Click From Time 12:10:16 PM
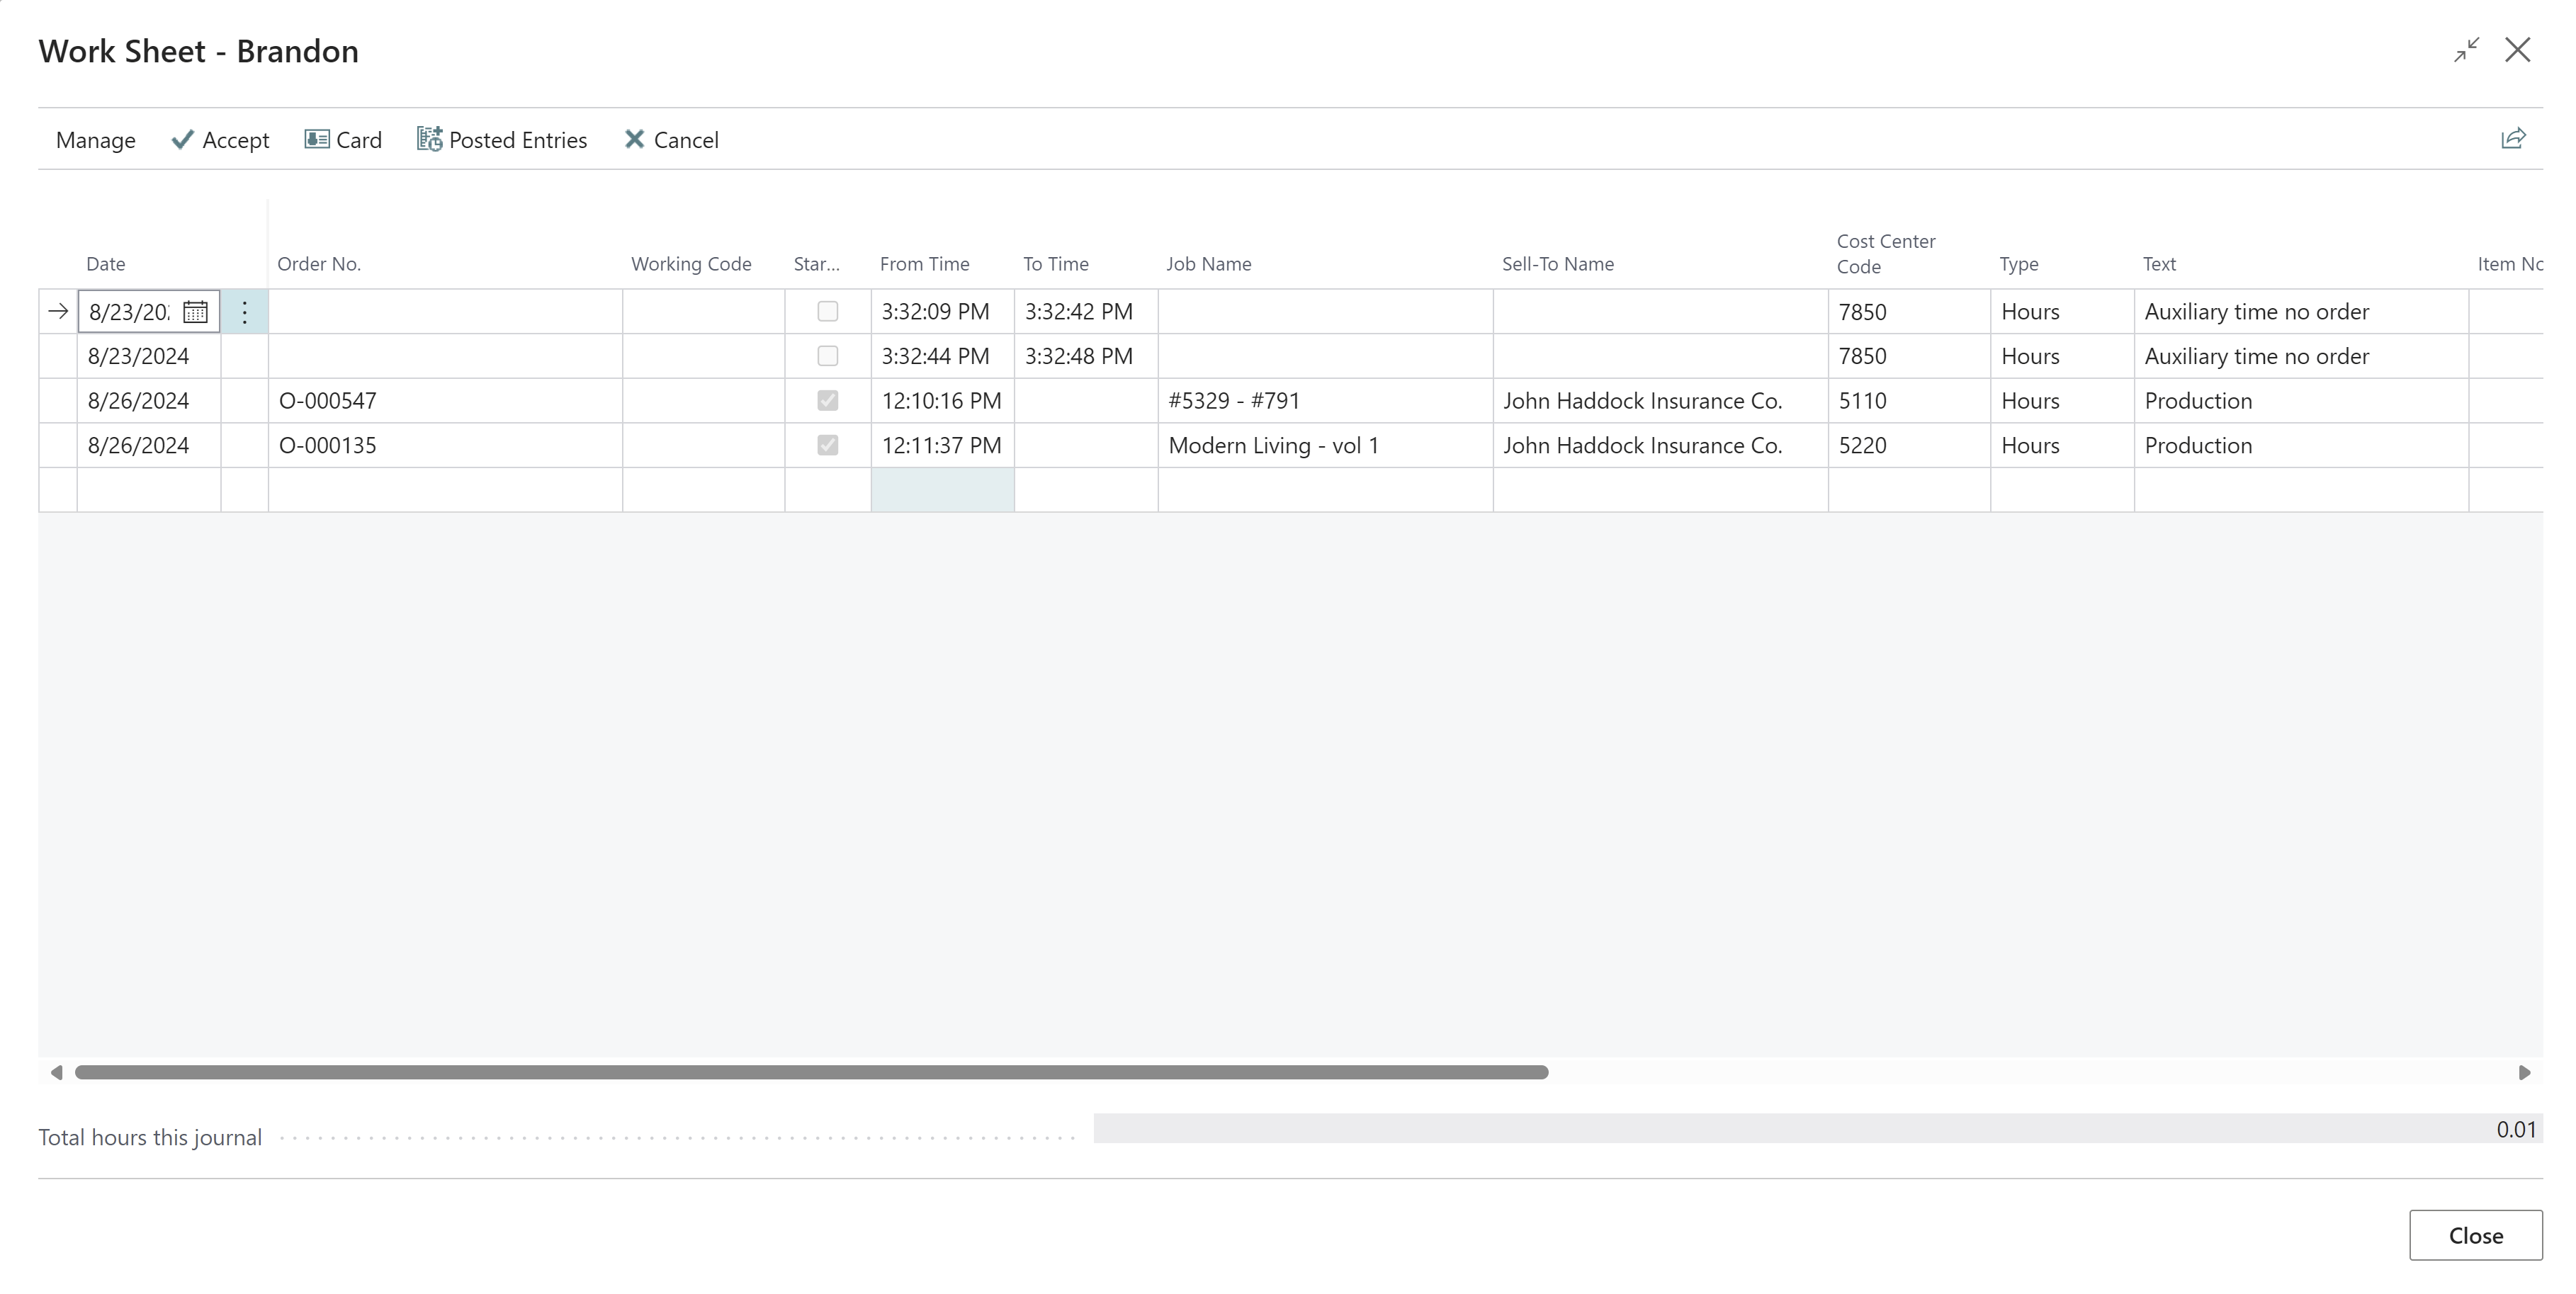 (942, 401)
